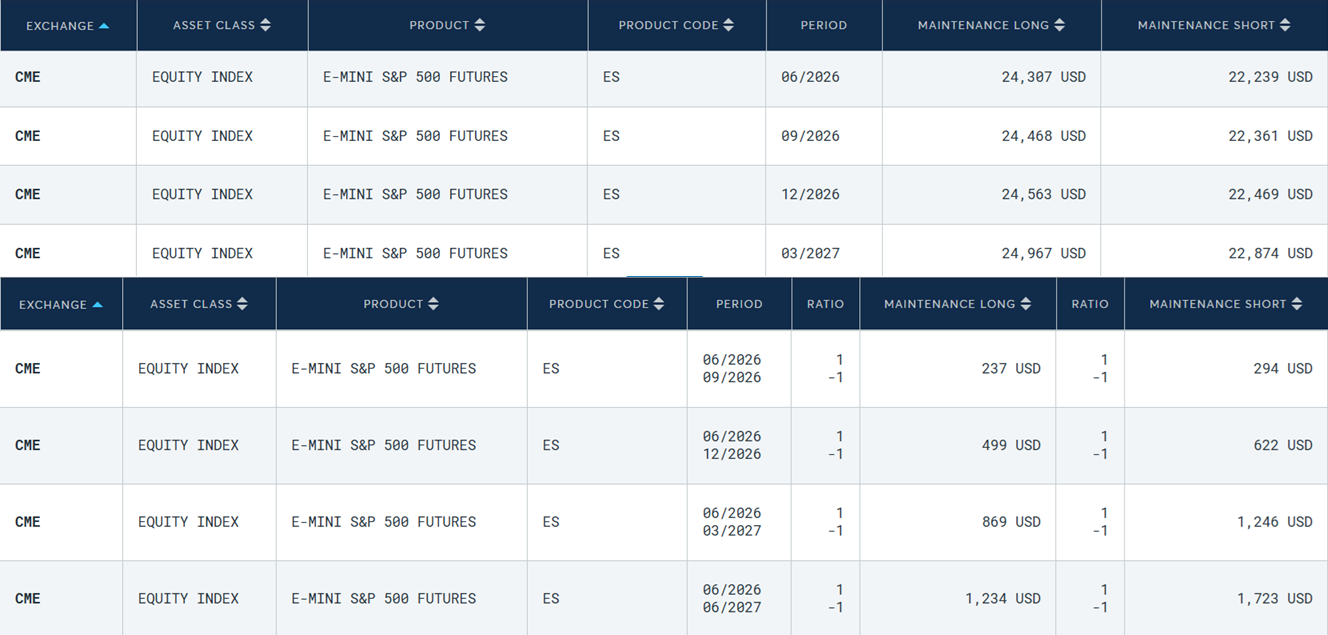Screen dimensions: 1328x635
Task: Sort spread table by Product arrows
Action: pyautogui.click(x=433, y=304)
